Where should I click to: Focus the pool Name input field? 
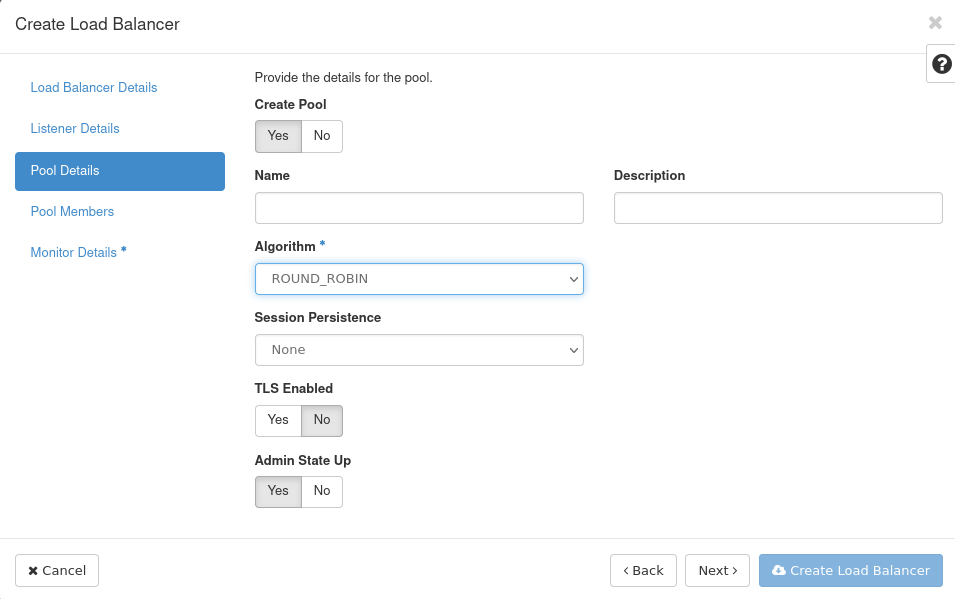coord(419,208)
